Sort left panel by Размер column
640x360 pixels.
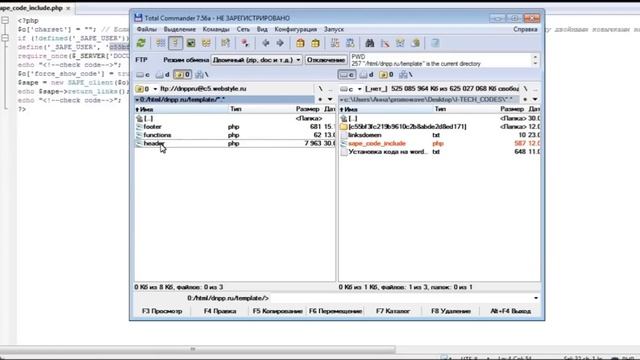coord(307,109)
